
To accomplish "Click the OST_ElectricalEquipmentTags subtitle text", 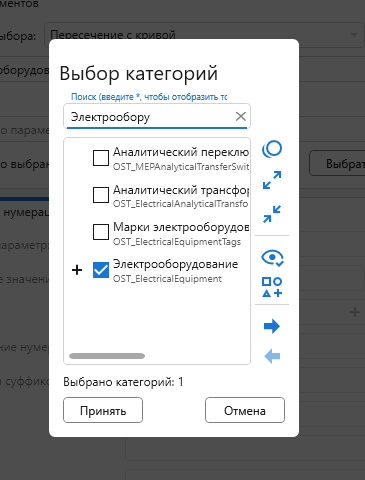I will (x=177, y=242).
